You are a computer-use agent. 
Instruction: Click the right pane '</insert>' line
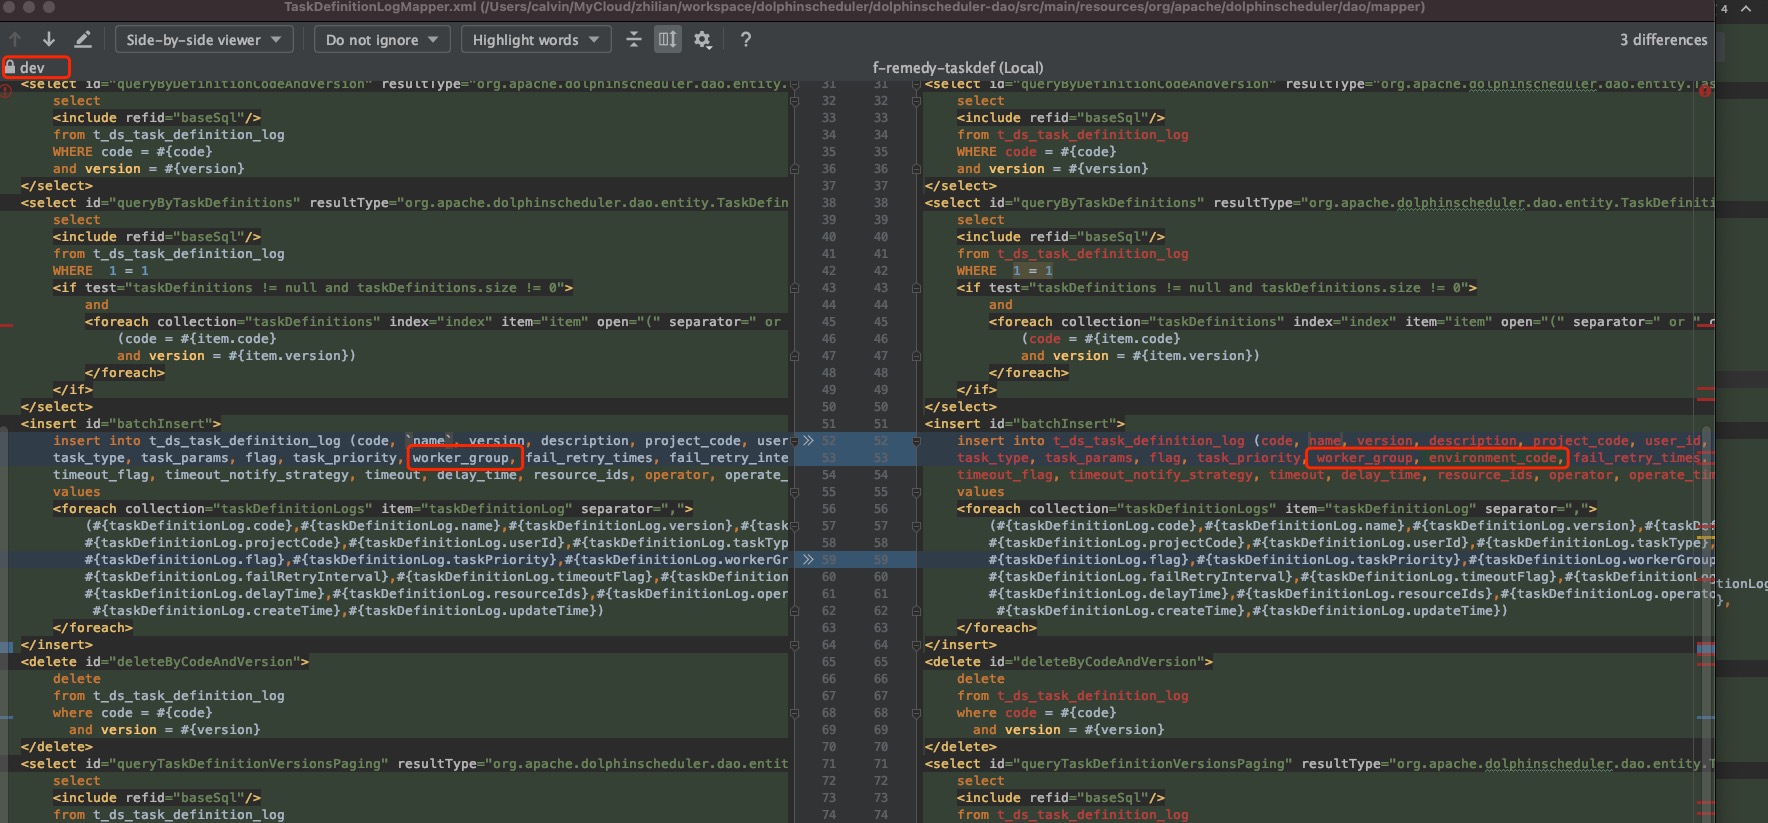click(960, 644)
